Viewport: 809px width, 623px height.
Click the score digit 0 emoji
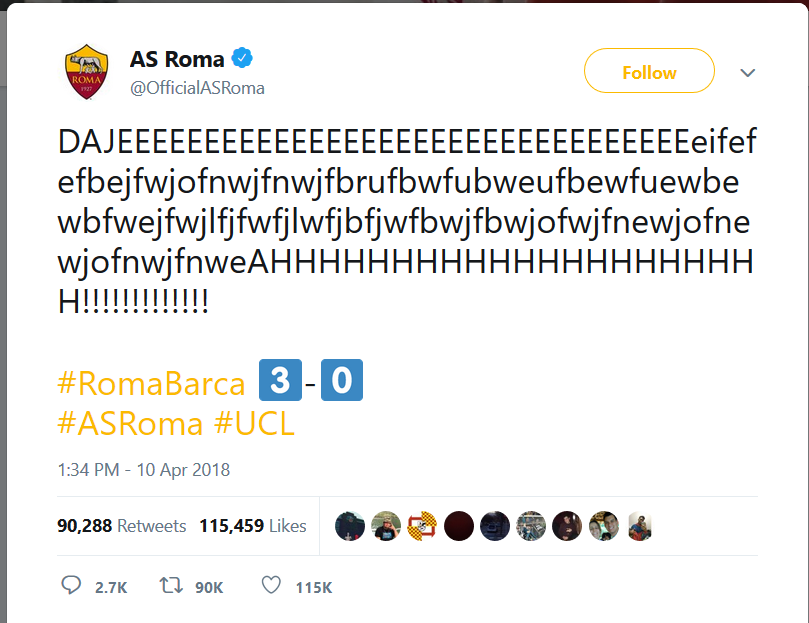coord(341,382)
